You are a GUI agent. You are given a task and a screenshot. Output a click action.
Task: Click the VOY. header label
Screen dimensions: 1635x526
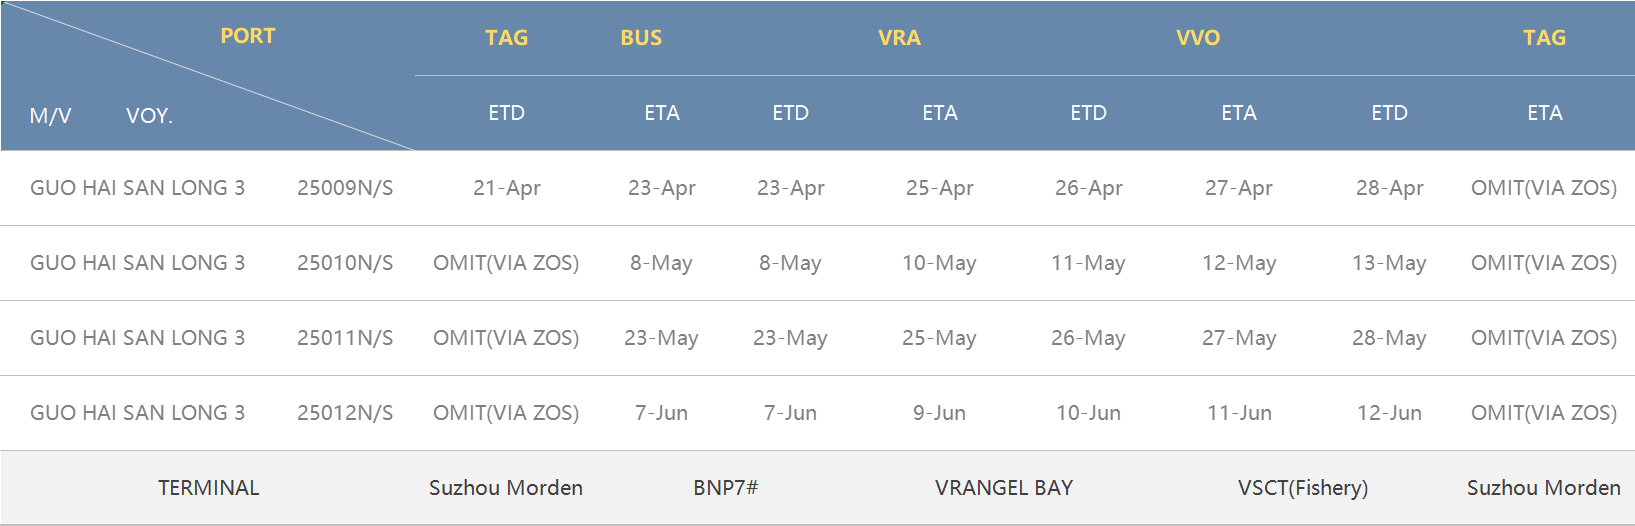point(150,116)
